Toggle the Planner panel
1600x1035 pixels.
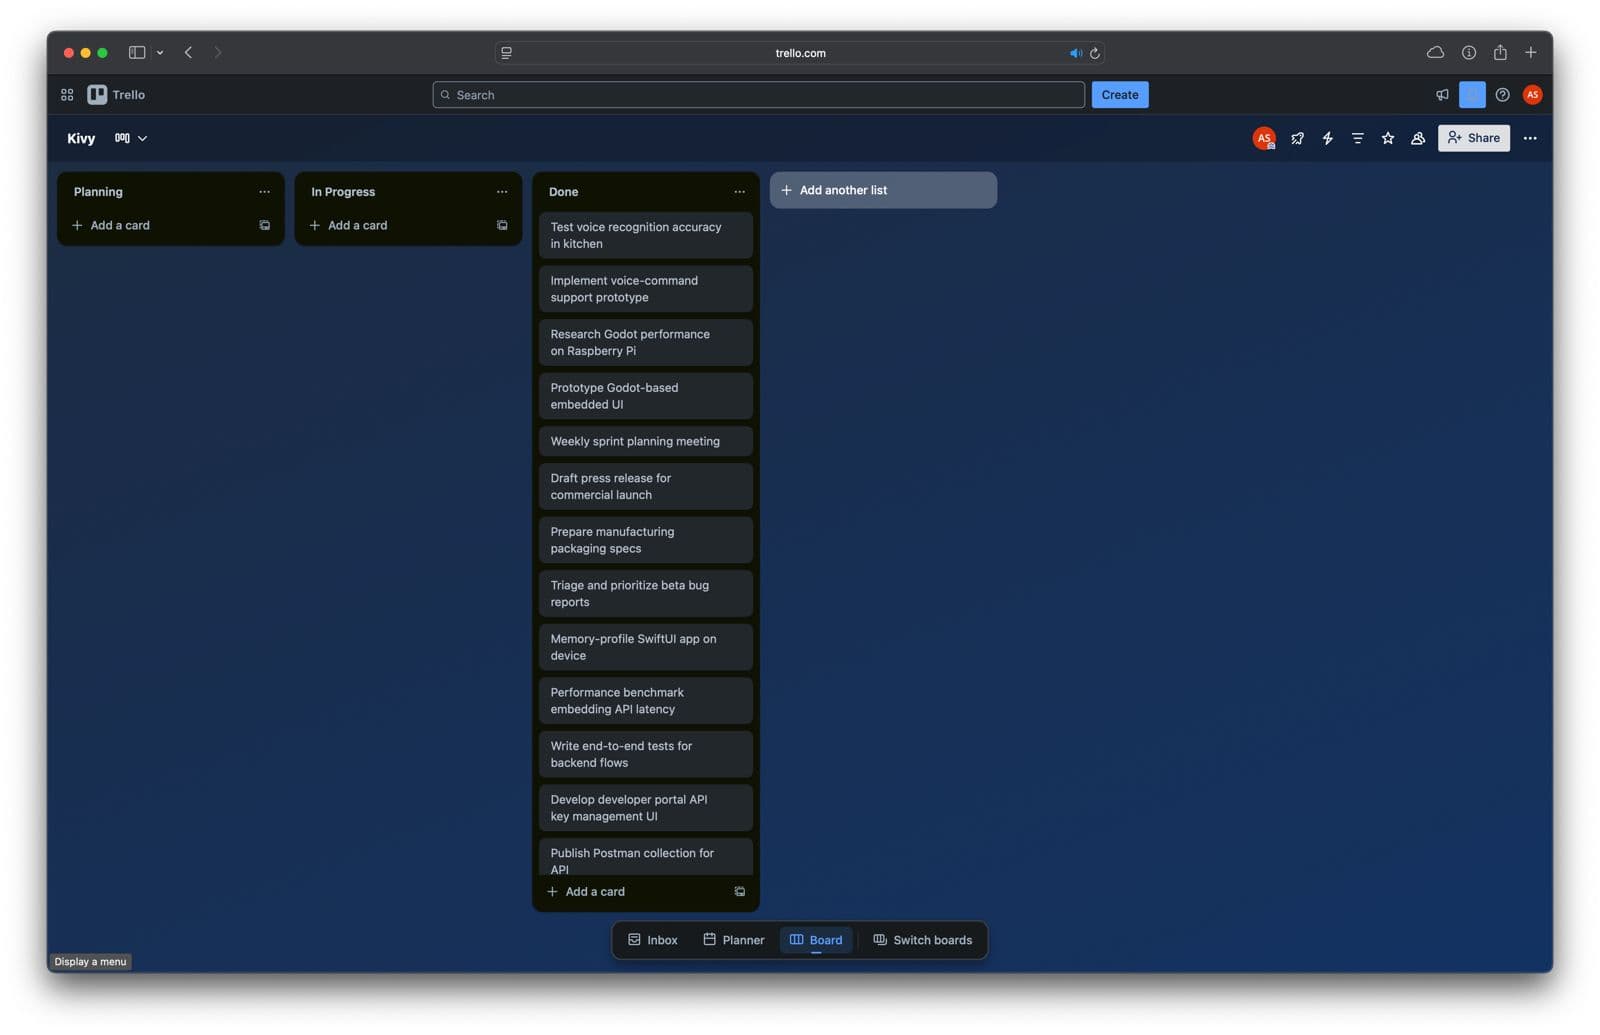[x=733, y=940]
